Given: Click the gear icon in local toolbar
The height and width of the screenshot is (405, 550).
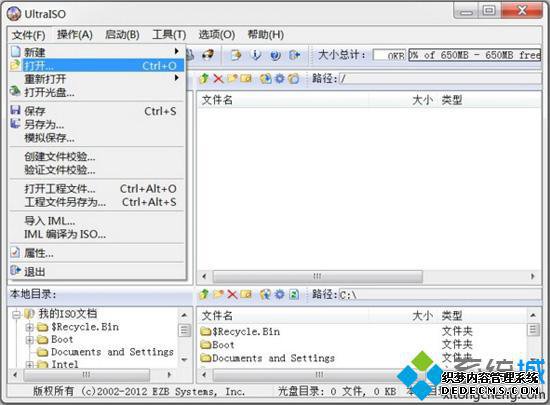Looking at the screenshot, I should 280,294.
